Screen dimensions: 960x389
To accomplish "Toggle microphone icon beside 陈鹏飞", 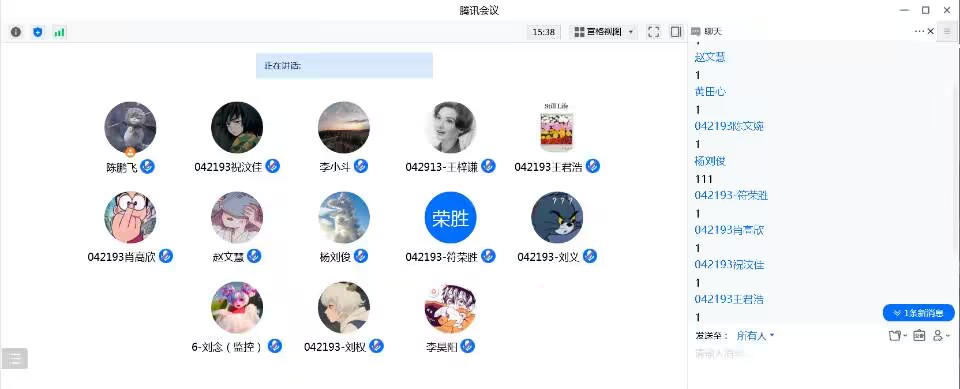I will (147, 166).
